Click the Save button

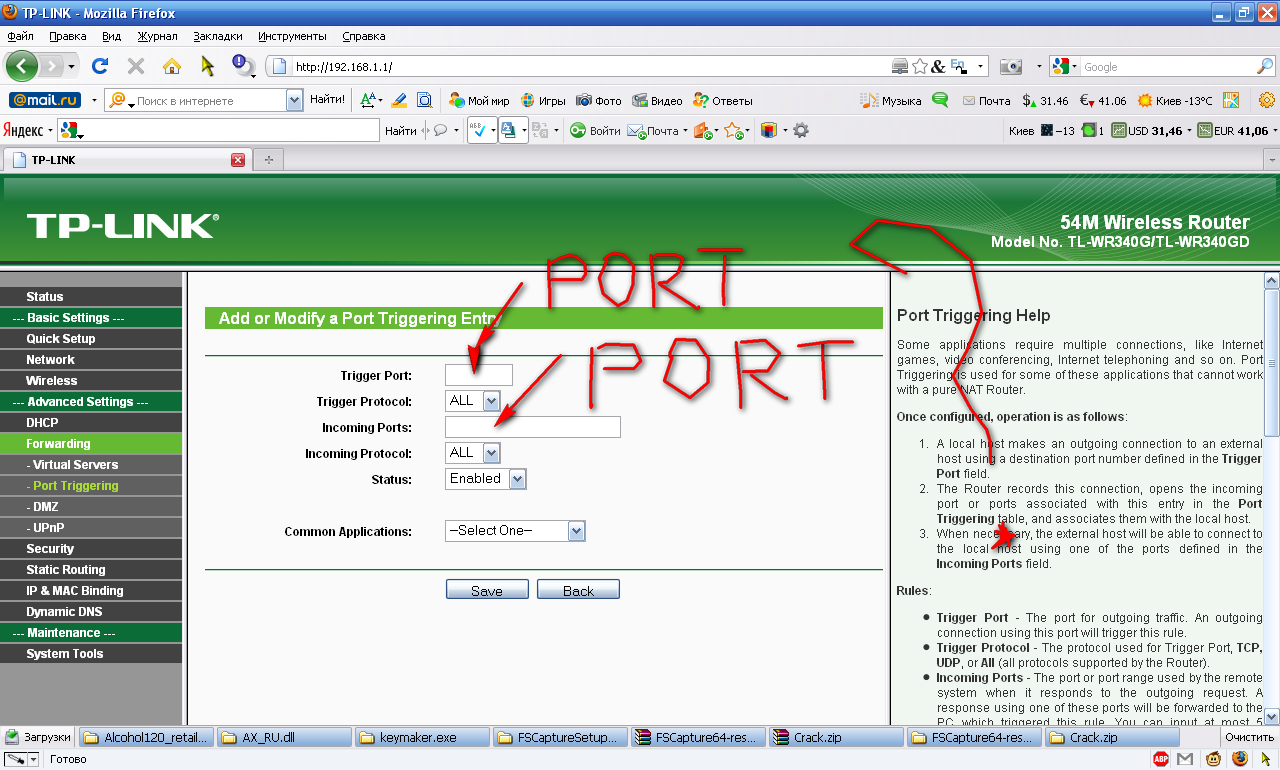point(487,590)
